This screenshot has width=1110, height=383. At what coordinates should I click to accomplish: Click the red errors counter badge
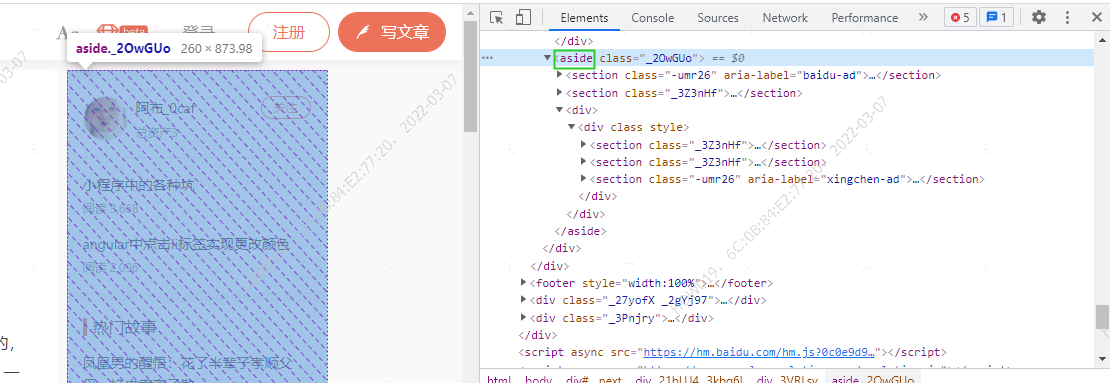click(961, 18)
